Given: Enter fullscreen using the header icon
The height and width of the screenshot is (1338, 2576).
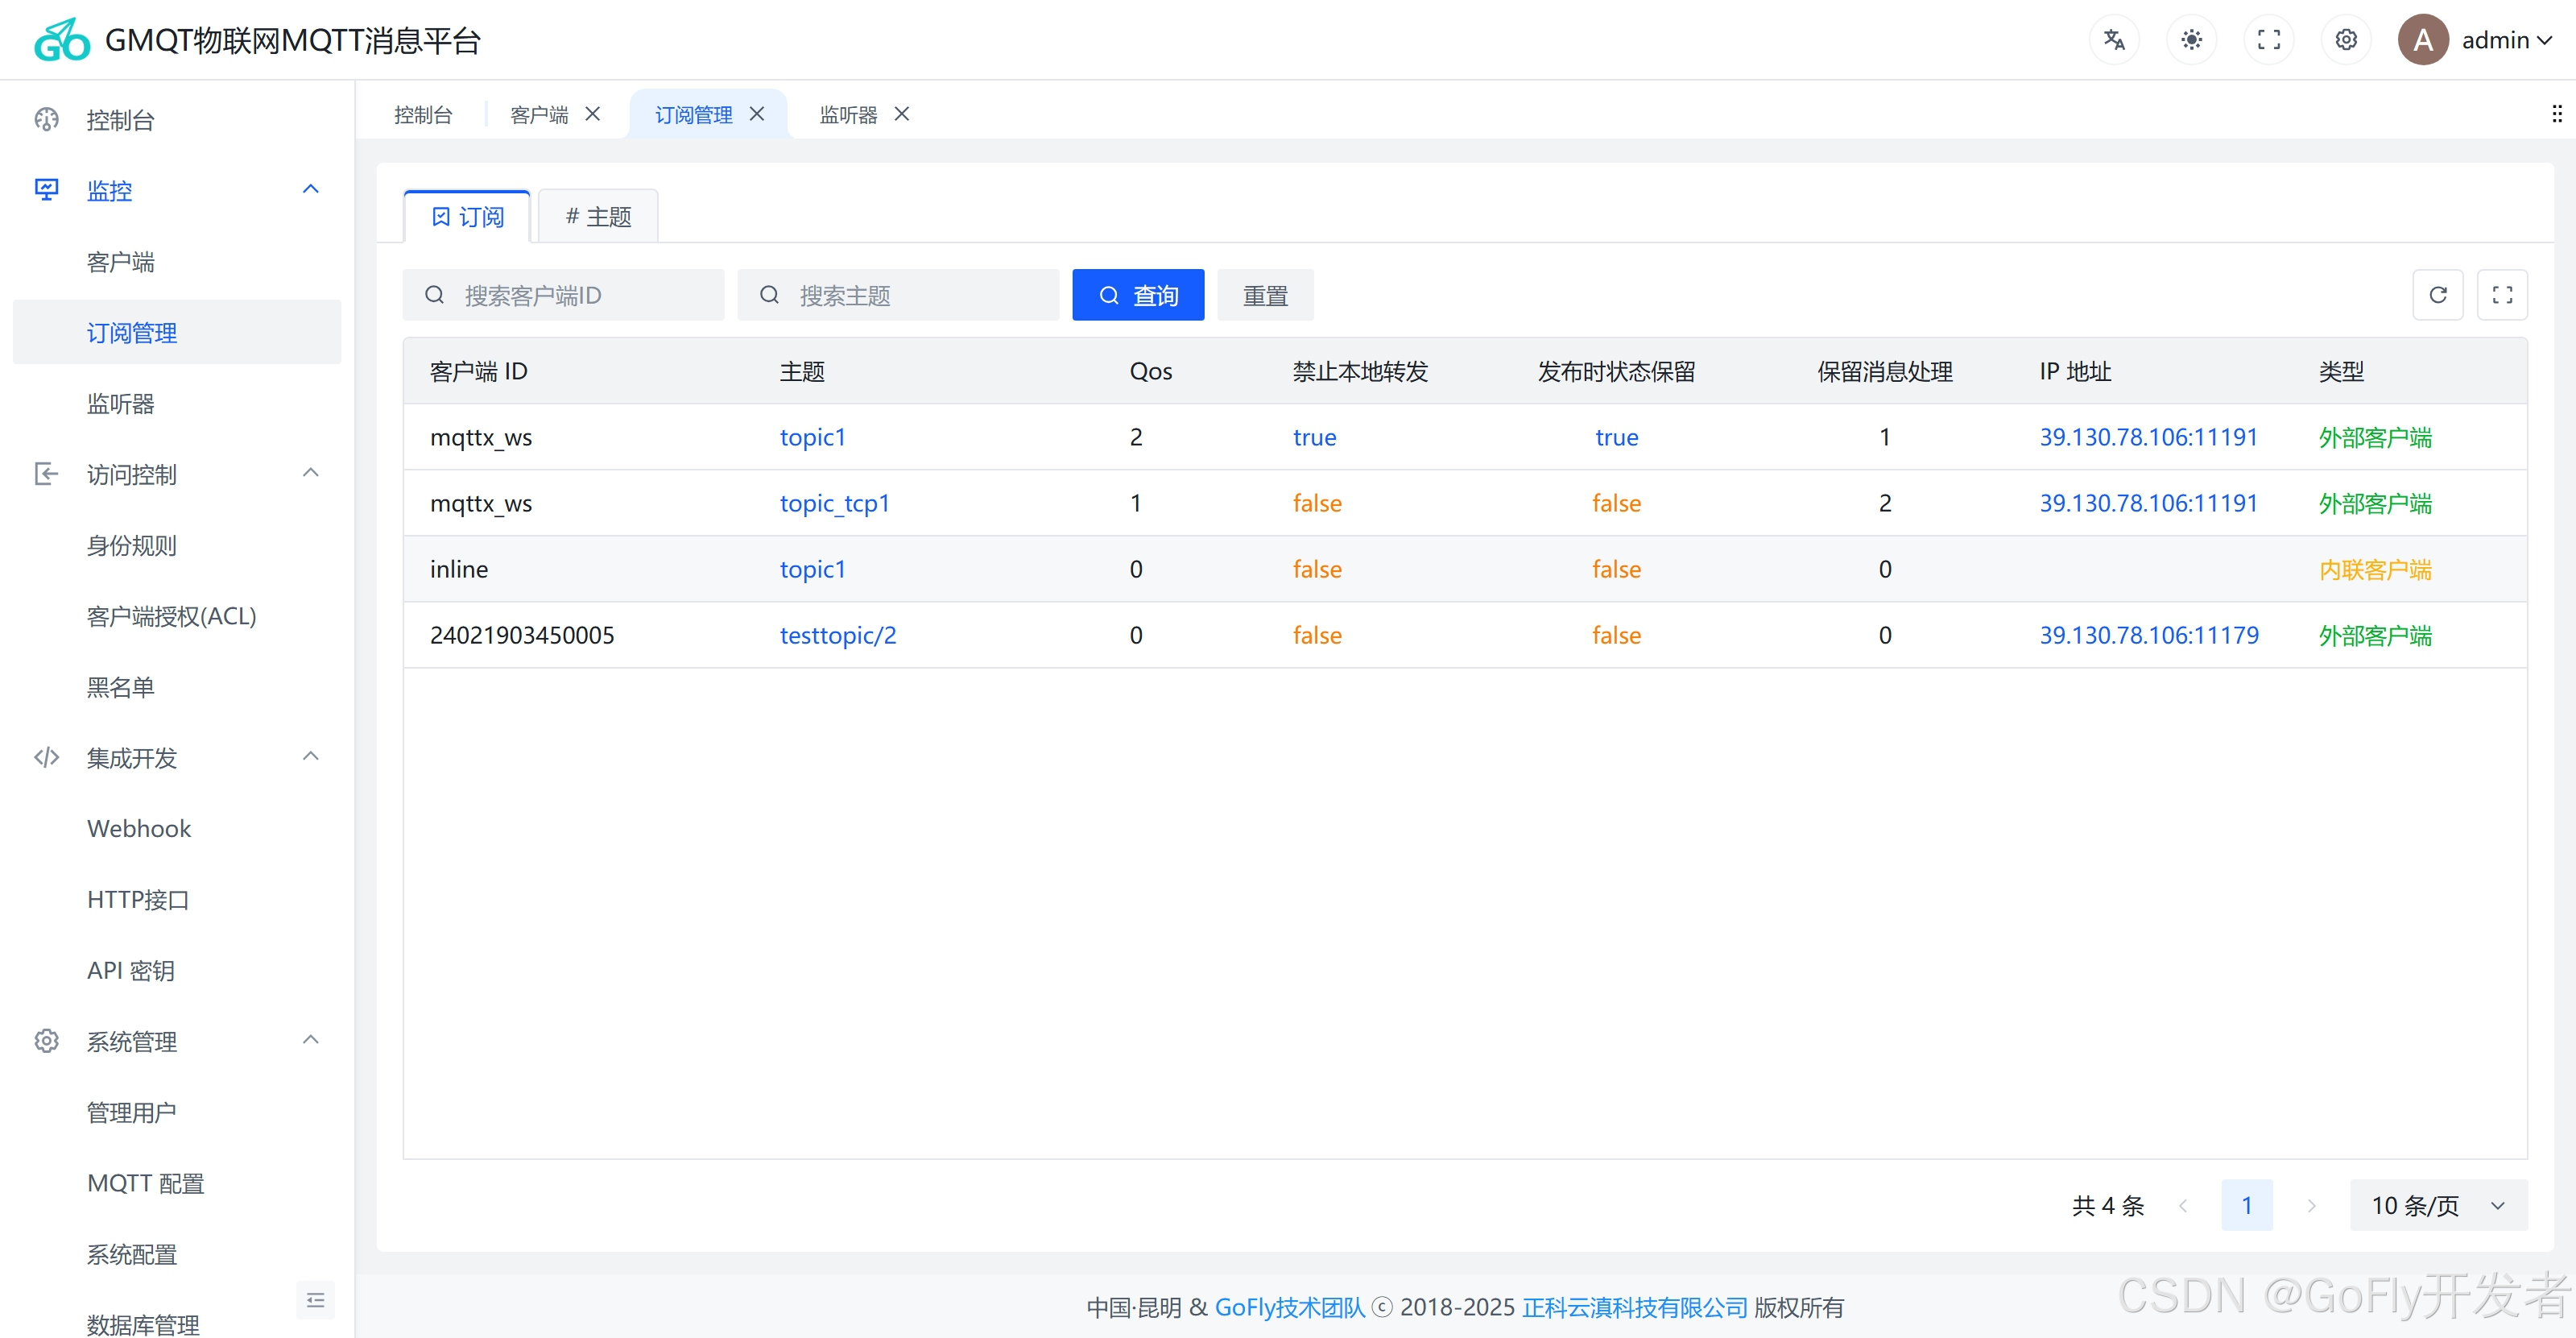Looking at the screenshot, I should click(2268, 40).
